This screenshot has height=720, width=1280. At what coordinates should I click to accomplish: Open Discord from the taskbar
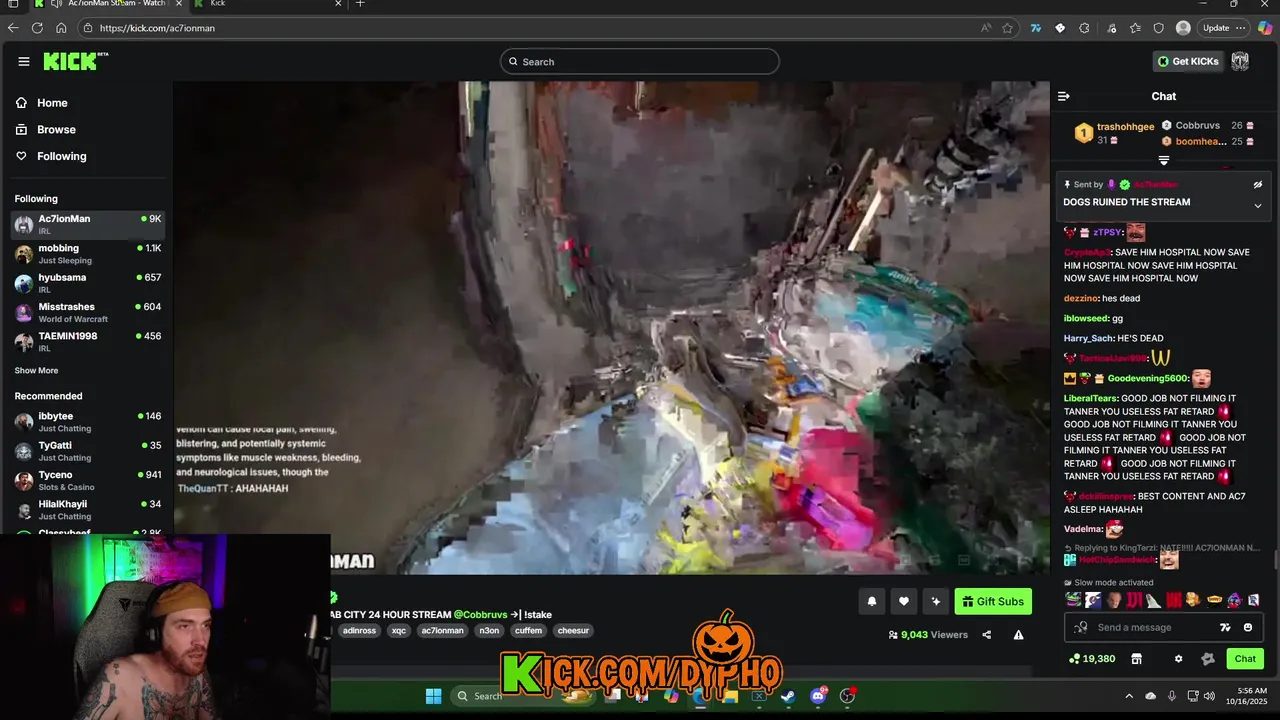(x=818, y=696)
